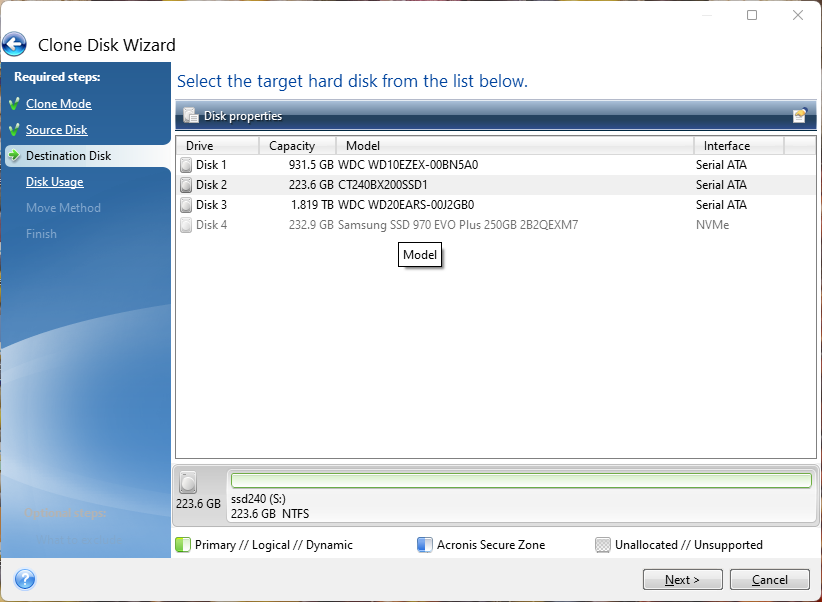Return to the Source Disk step

click(x=57, y=130)
